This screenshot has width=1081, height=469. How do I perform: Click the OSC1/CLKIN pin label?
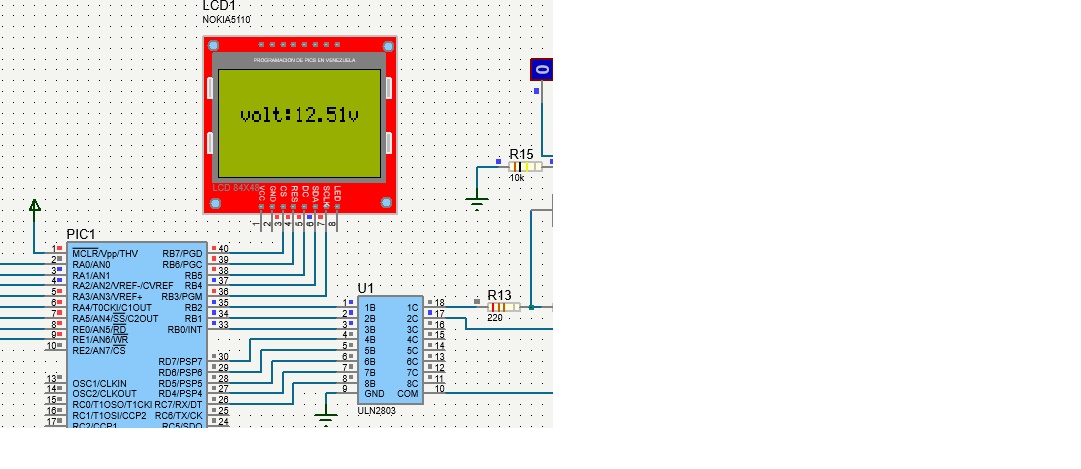(x=99, y=383)
